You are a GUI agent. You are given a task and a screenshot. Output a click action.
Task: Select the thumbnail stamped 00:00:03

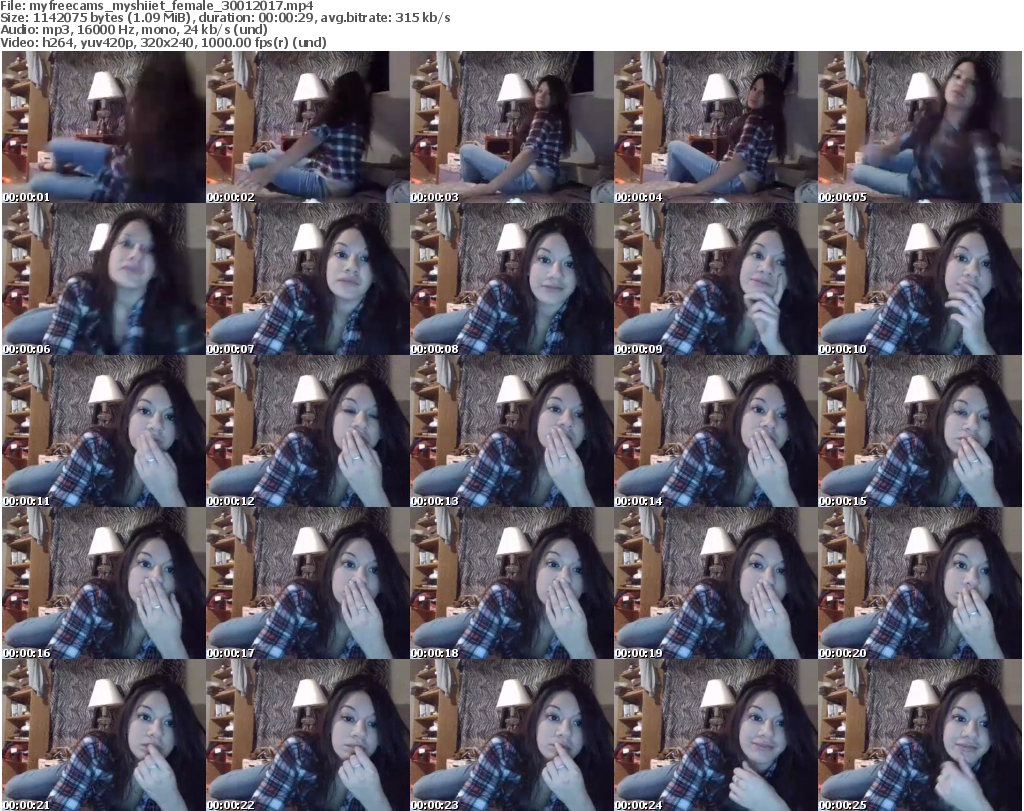[x=511, y=127]
